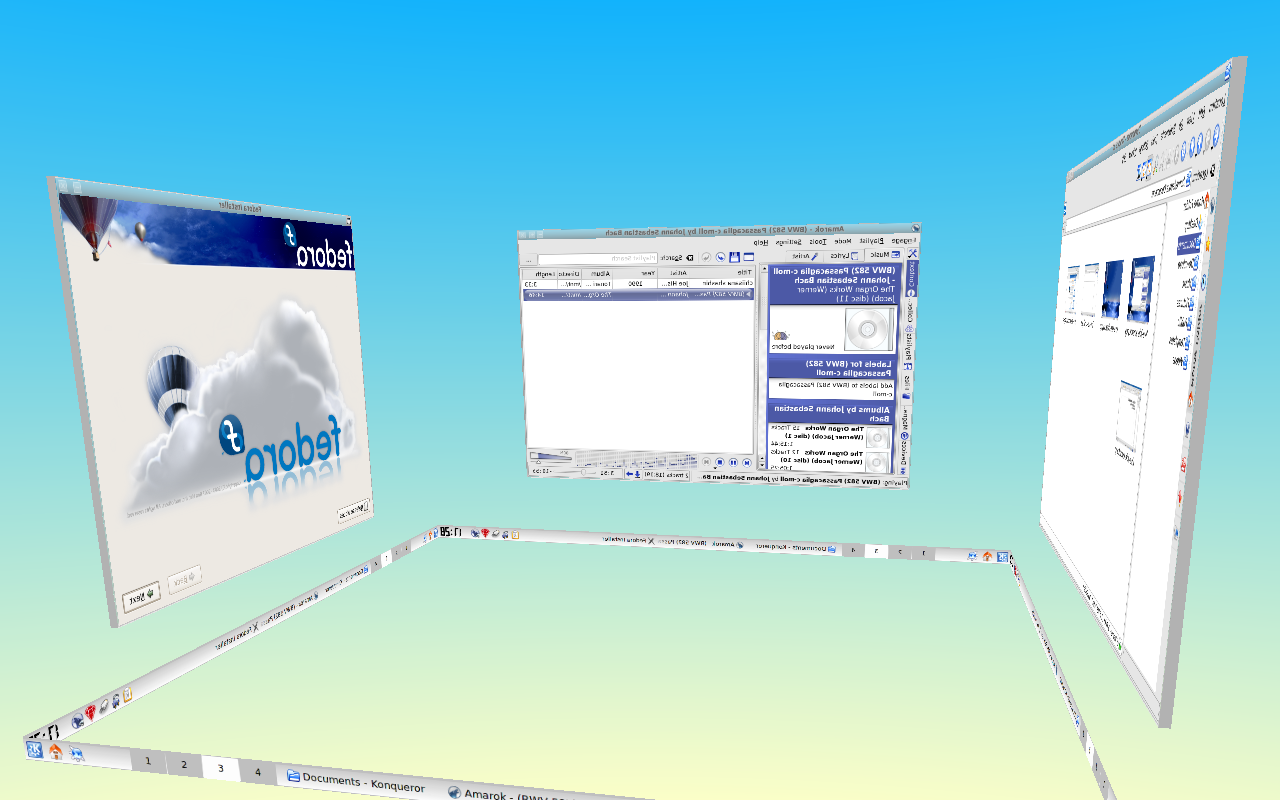The width and height of the screenshot is (1280, 800).
Task: Collapse 'Labels for (BWV 582)' section header
Action: 832,368
